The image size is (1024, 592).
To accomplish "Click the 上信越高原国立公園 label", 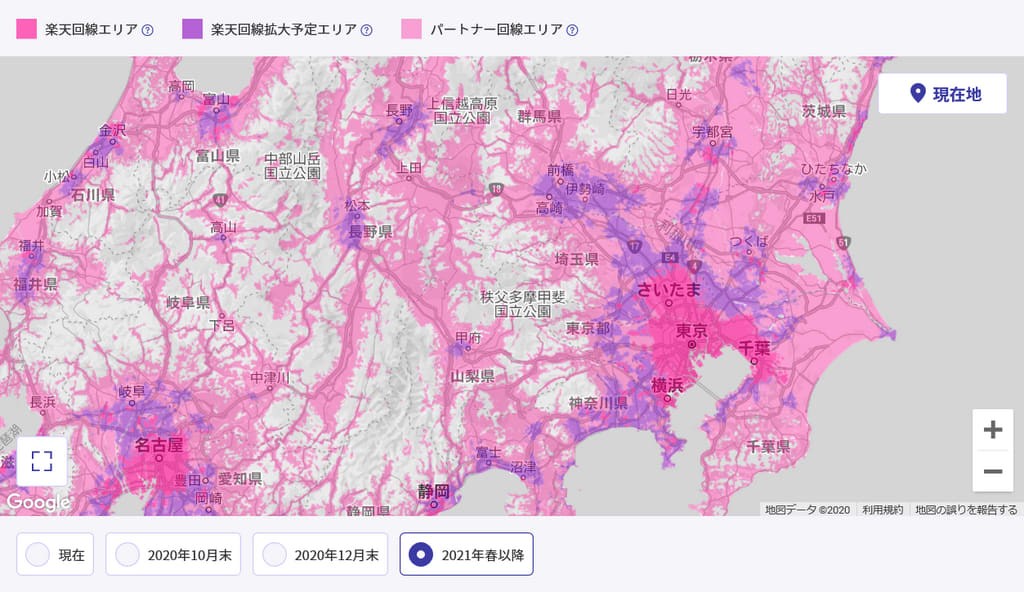I will pos(462,110).
